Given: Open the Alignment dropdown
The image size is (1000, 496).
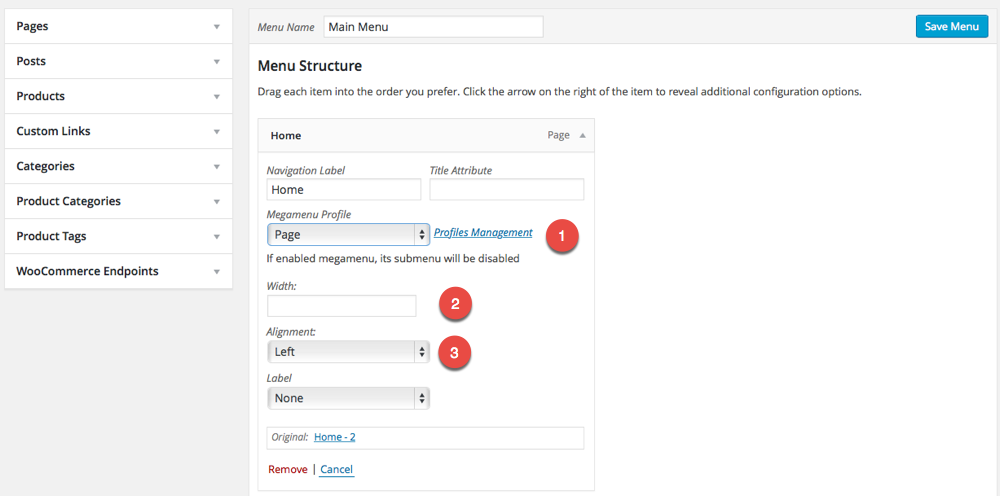Looking at the screenshot, I should pyautogui.click(x=348, y=352).
